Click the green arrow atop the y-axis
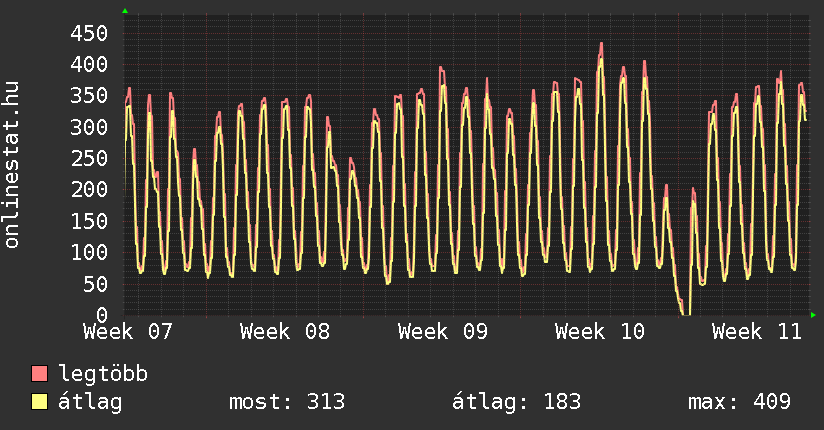The height and width of the screenshot is (430, 824). coord(124,11)
